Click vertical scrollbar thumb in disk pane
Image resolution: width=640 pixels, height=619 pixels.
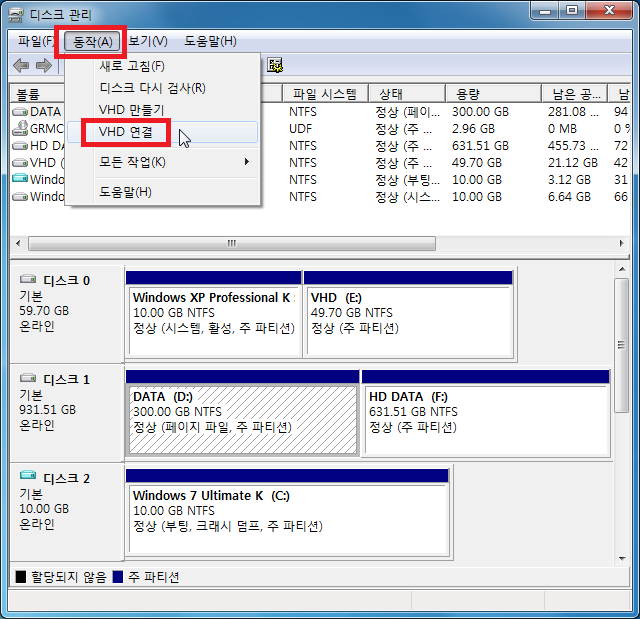622,345
